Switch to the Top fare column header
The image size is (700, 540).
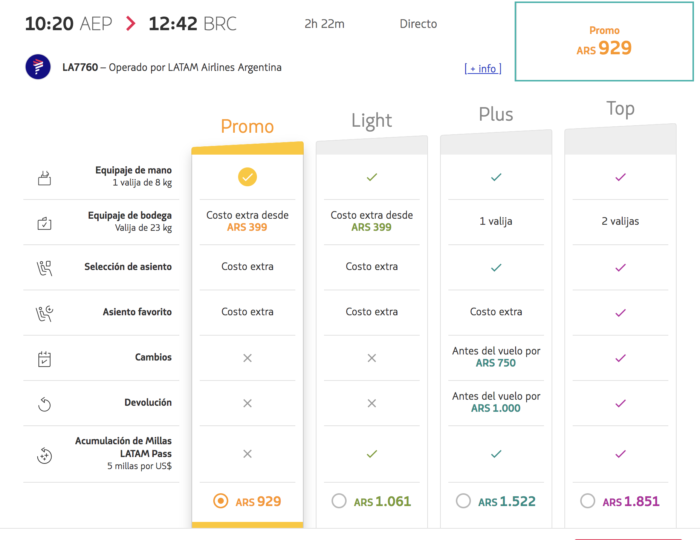pos(620,109)
